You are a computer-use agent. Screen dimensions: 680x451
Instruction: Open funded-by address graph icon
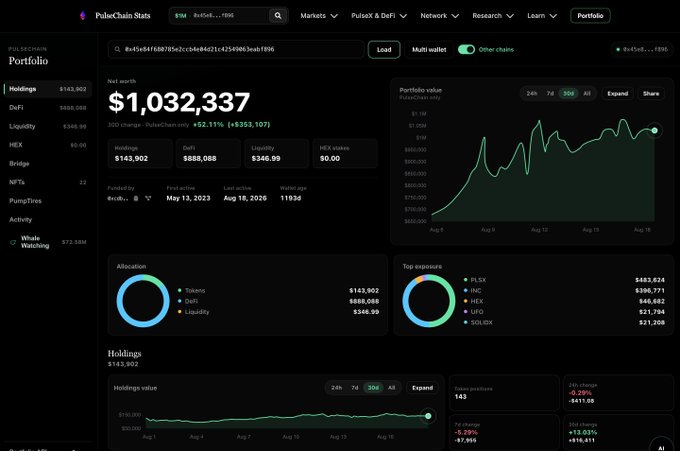148,198
